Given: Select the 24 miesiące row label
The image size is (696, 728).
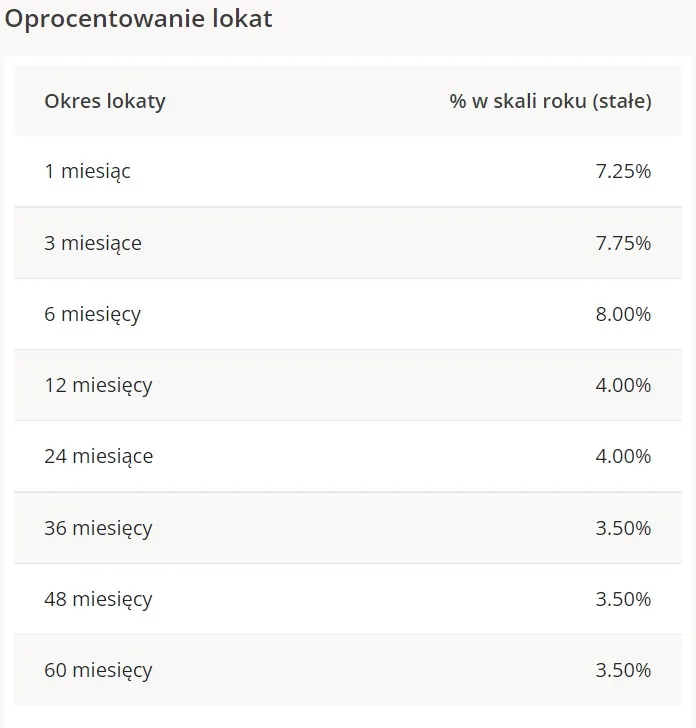Looking at the screenshot, I should click(99, 456).
